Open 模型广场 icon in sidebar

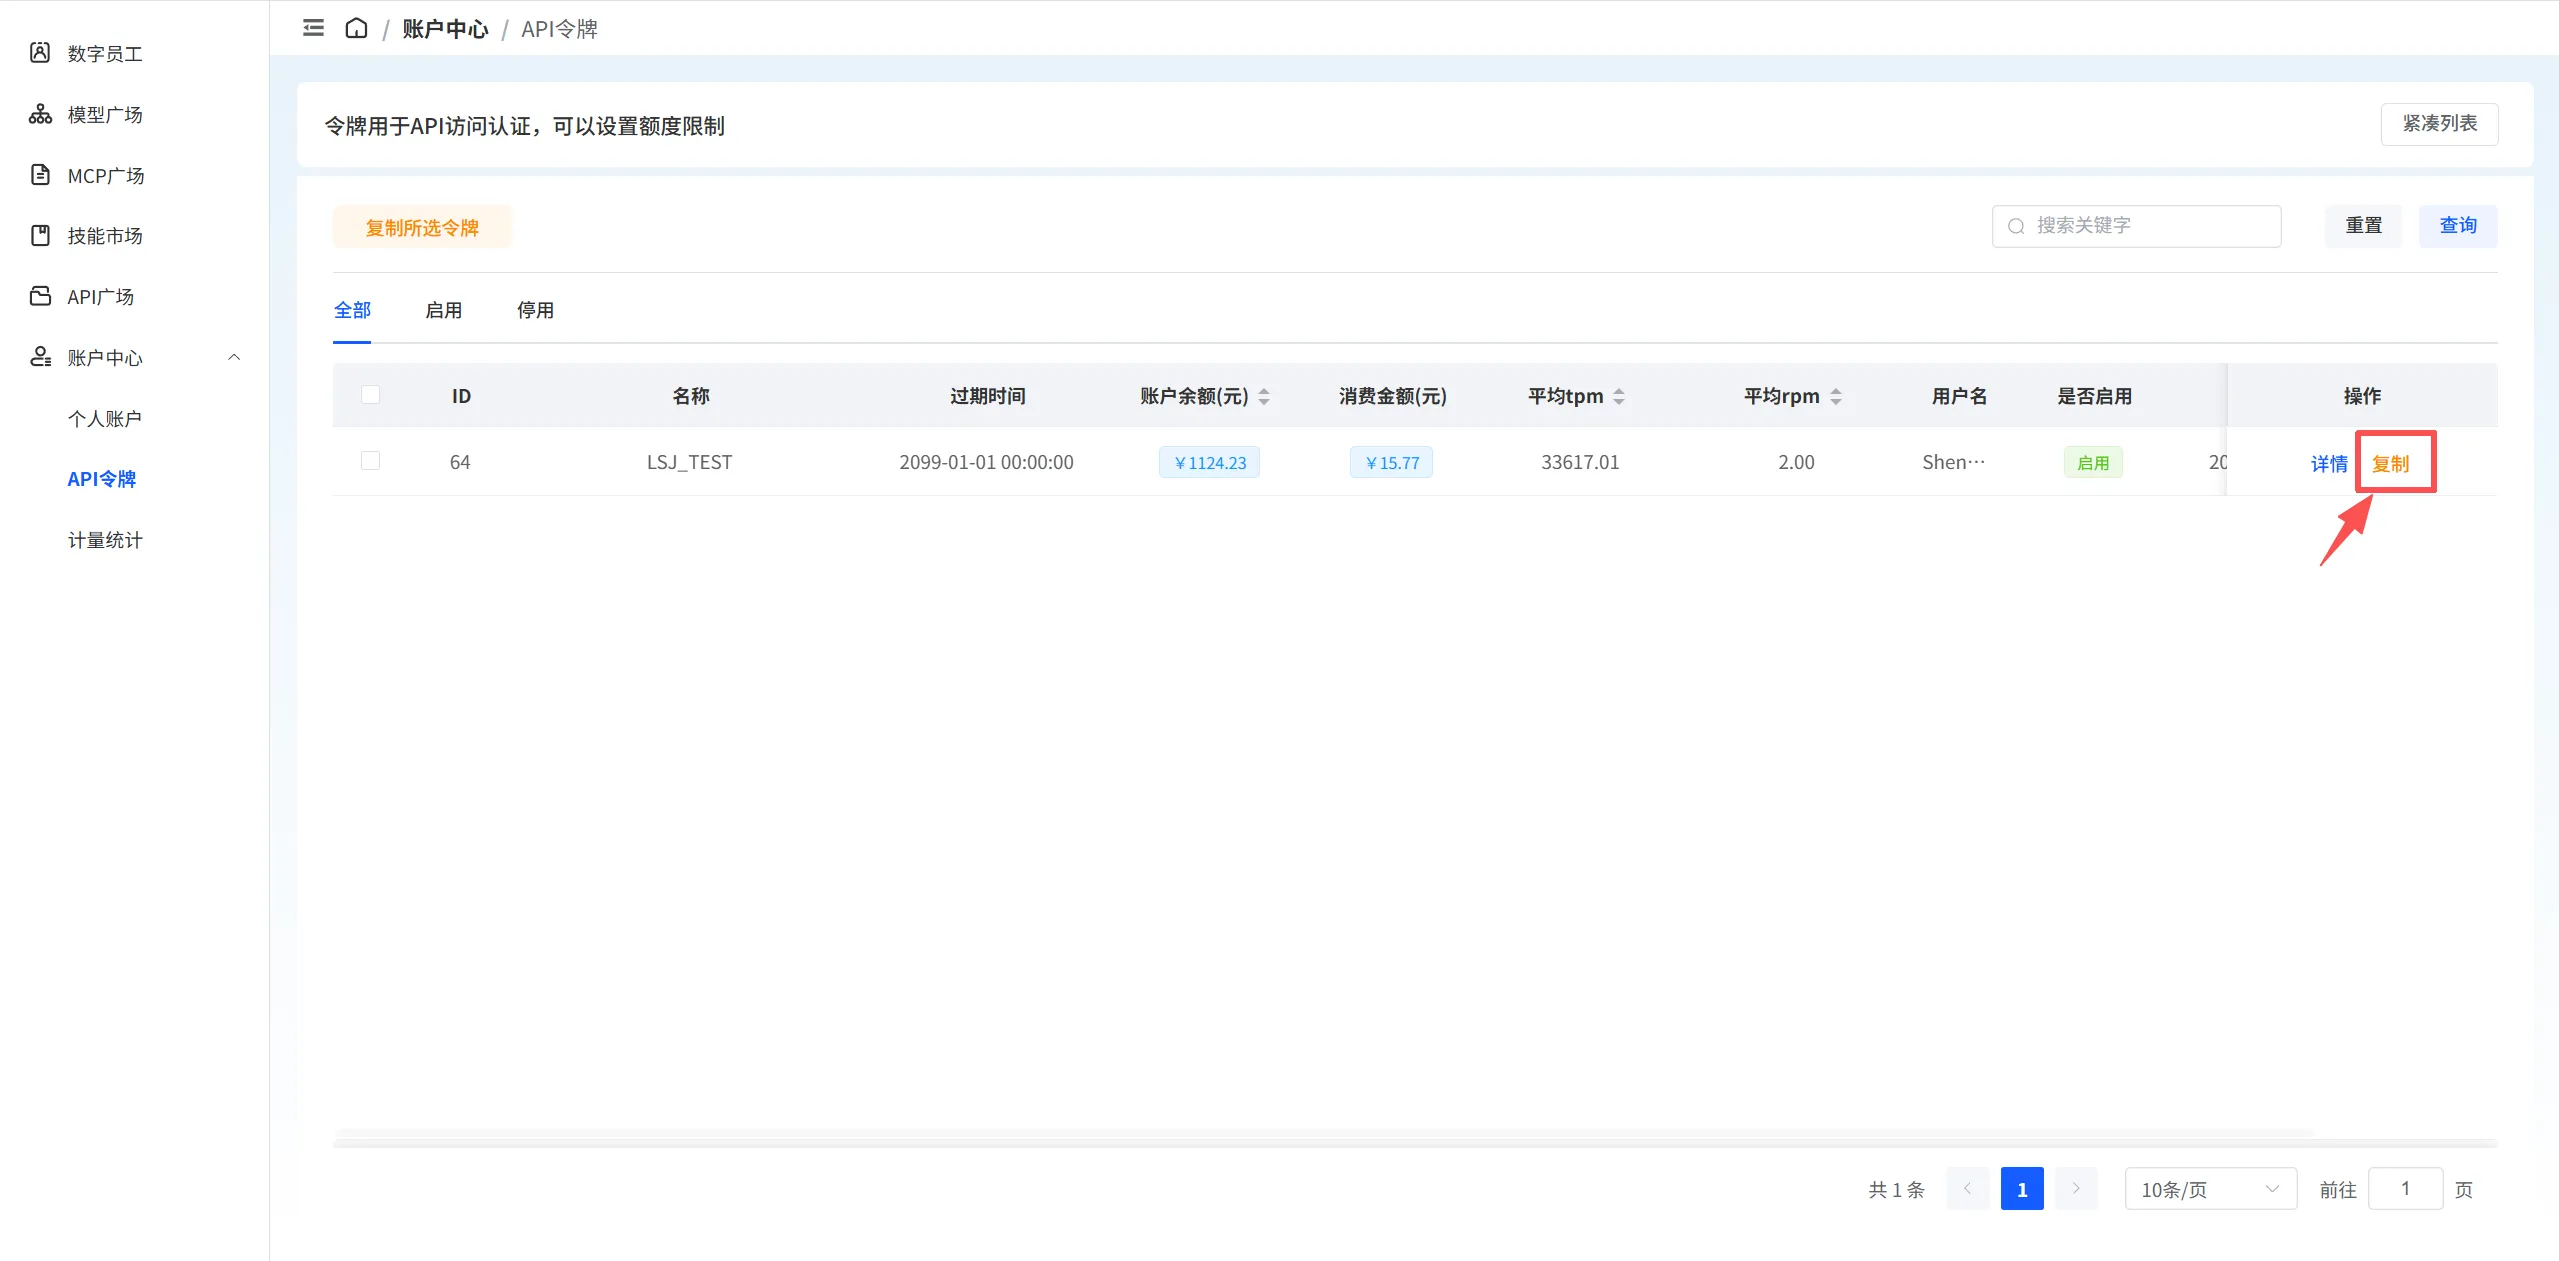(40, 114)
